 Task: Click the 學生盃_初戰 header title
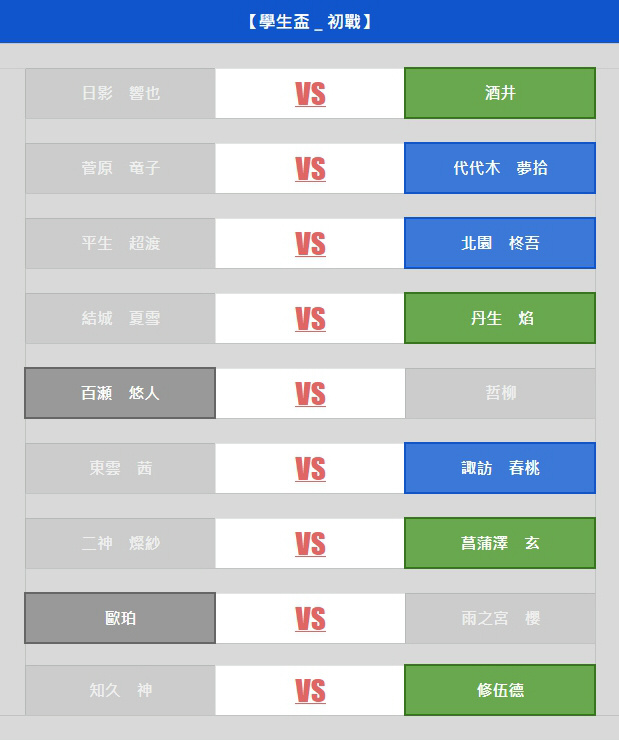310,22
